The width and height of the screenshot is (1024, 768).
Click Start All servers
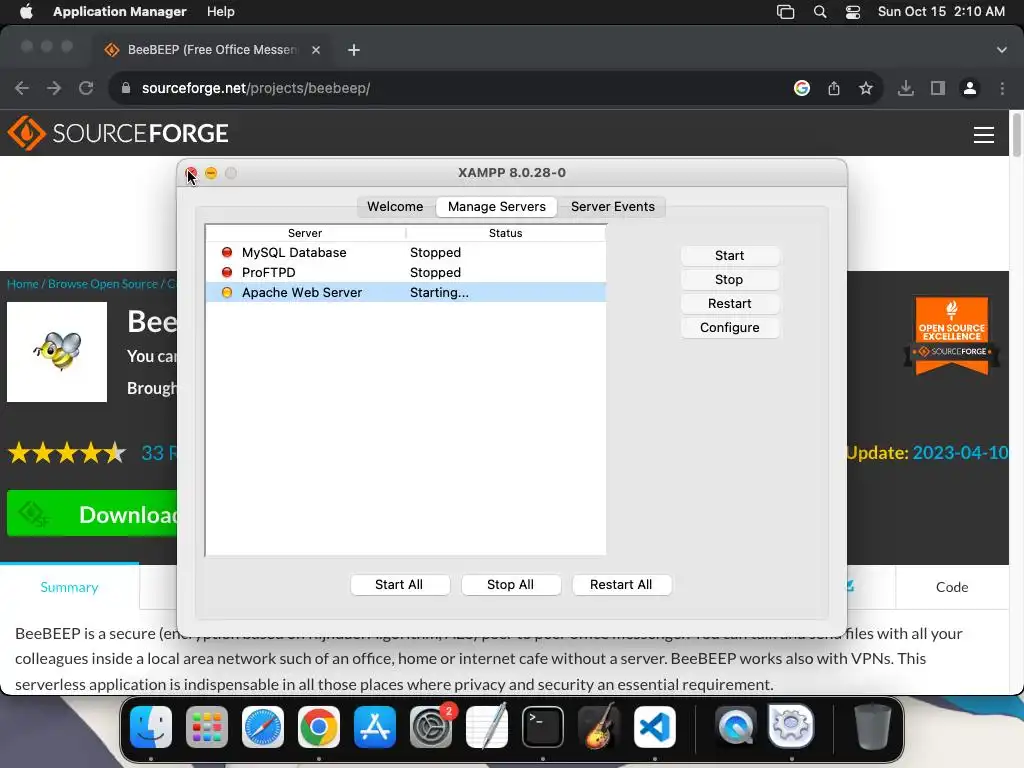click(x=399, y=584)
